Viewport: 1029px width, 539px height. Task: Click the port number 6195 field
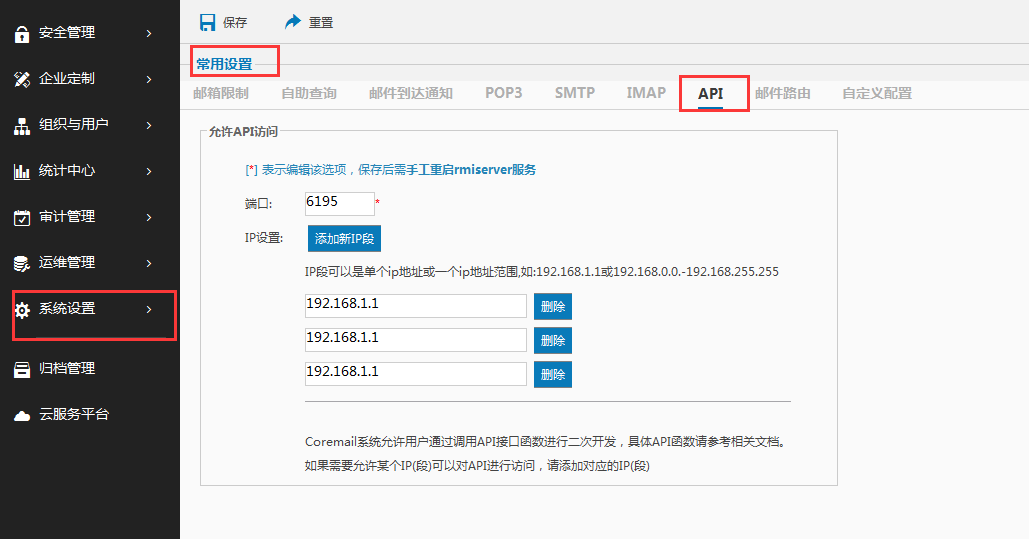coord(339,203)
